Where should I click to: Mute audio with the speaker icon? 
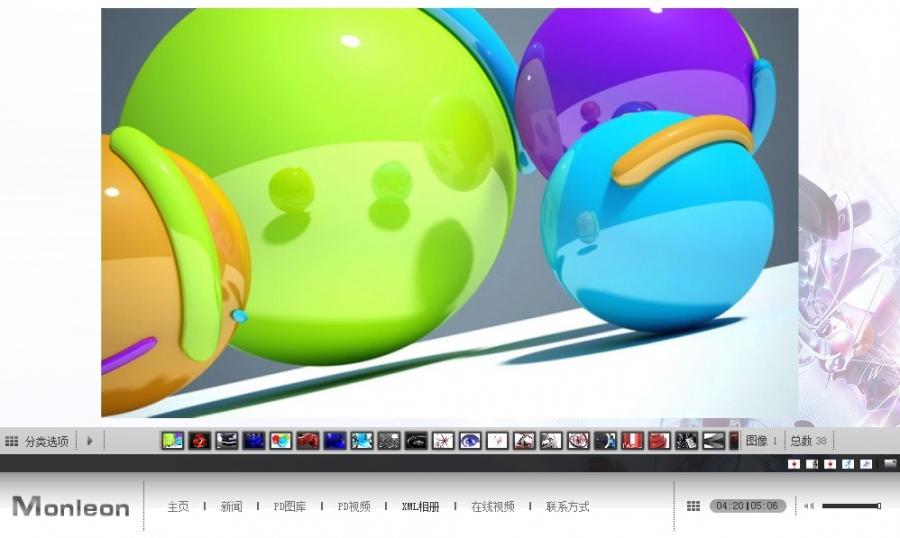809,506
